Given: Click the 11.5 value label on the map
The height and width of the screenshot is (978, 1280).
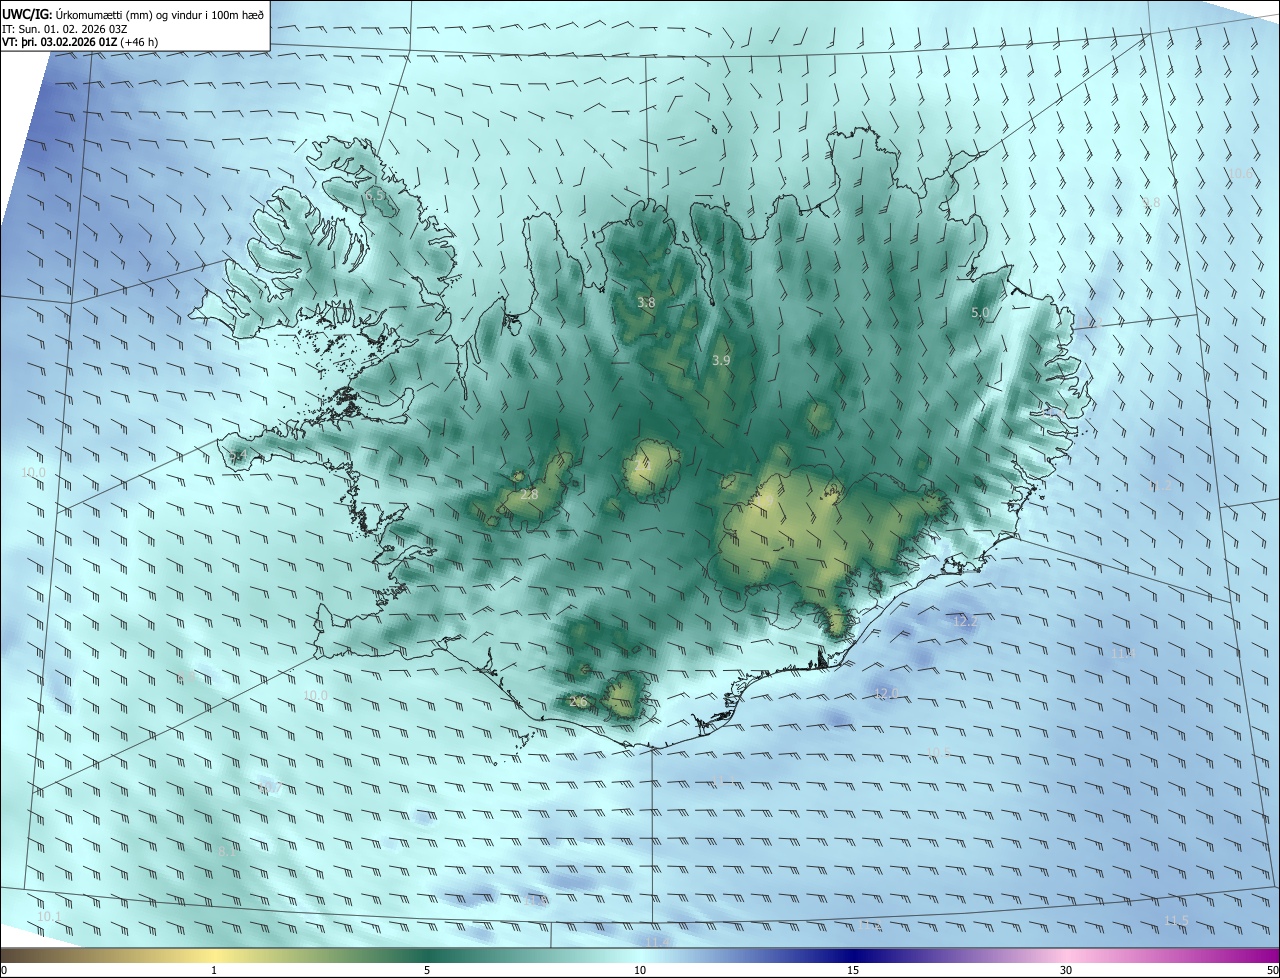Looking at the screenshot, I should point(1177,920).
